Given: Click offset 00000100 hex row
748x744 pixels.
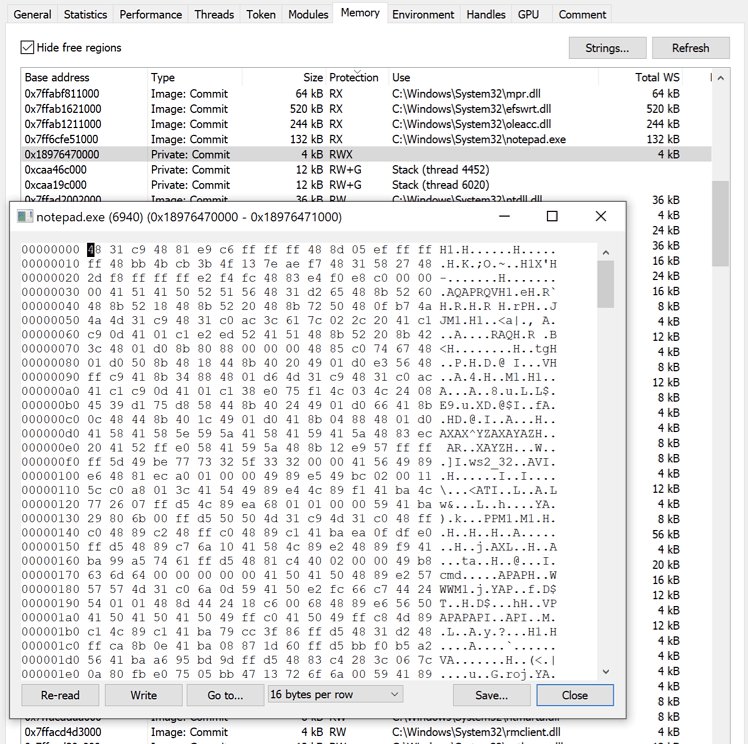Looking at the screenshot, I should click(289, 476).
